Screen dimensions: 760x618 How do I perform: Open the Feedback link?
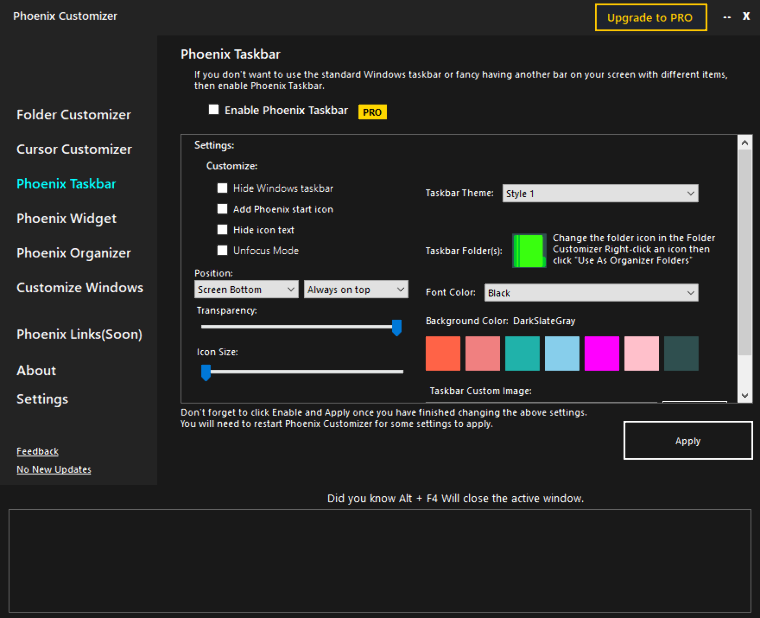(37, 451)
